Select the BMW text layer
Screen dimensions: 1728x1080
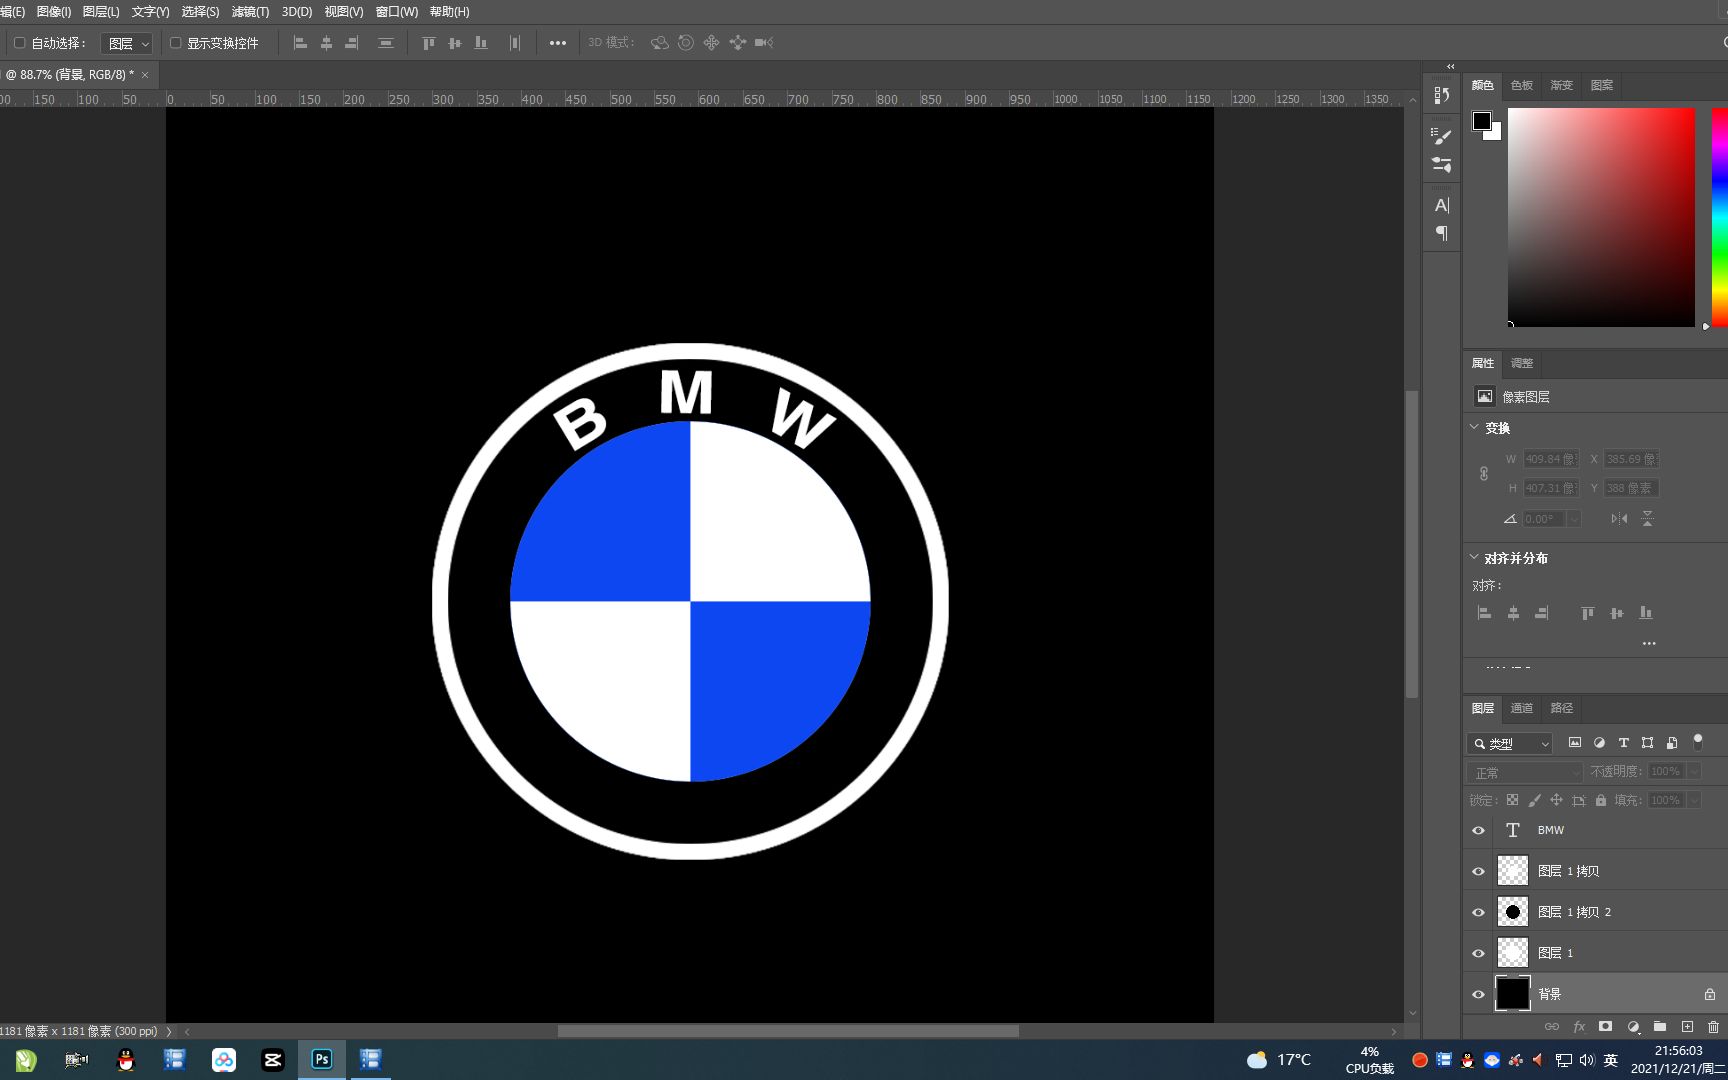click(1595, 830)
